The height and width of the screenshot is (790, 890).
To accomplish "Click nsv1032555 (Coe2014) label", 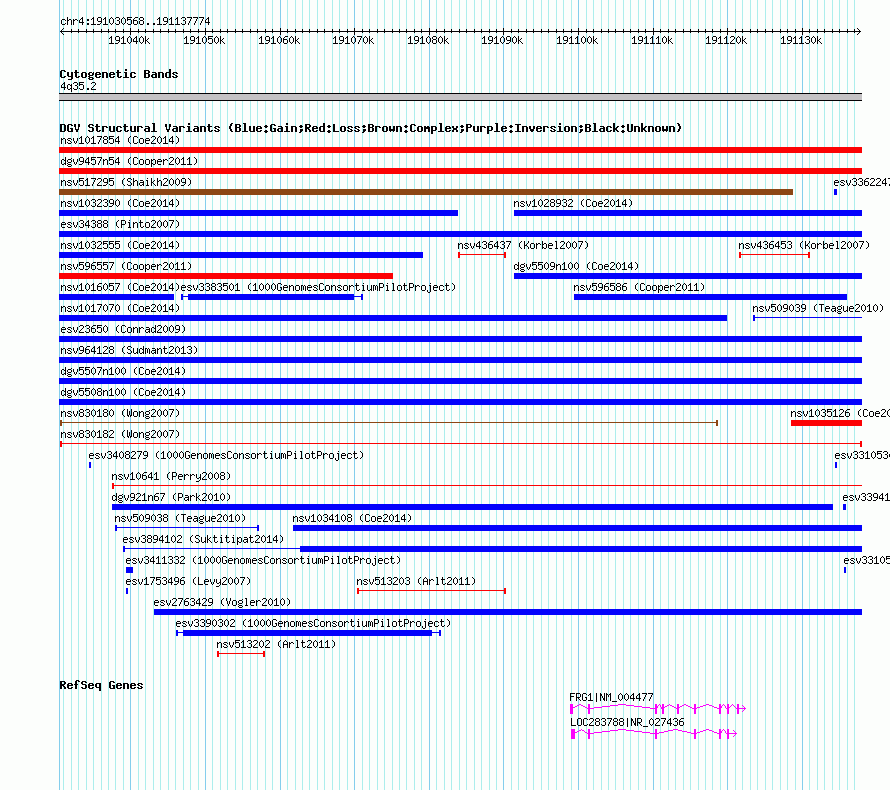I will coord(120,245).
